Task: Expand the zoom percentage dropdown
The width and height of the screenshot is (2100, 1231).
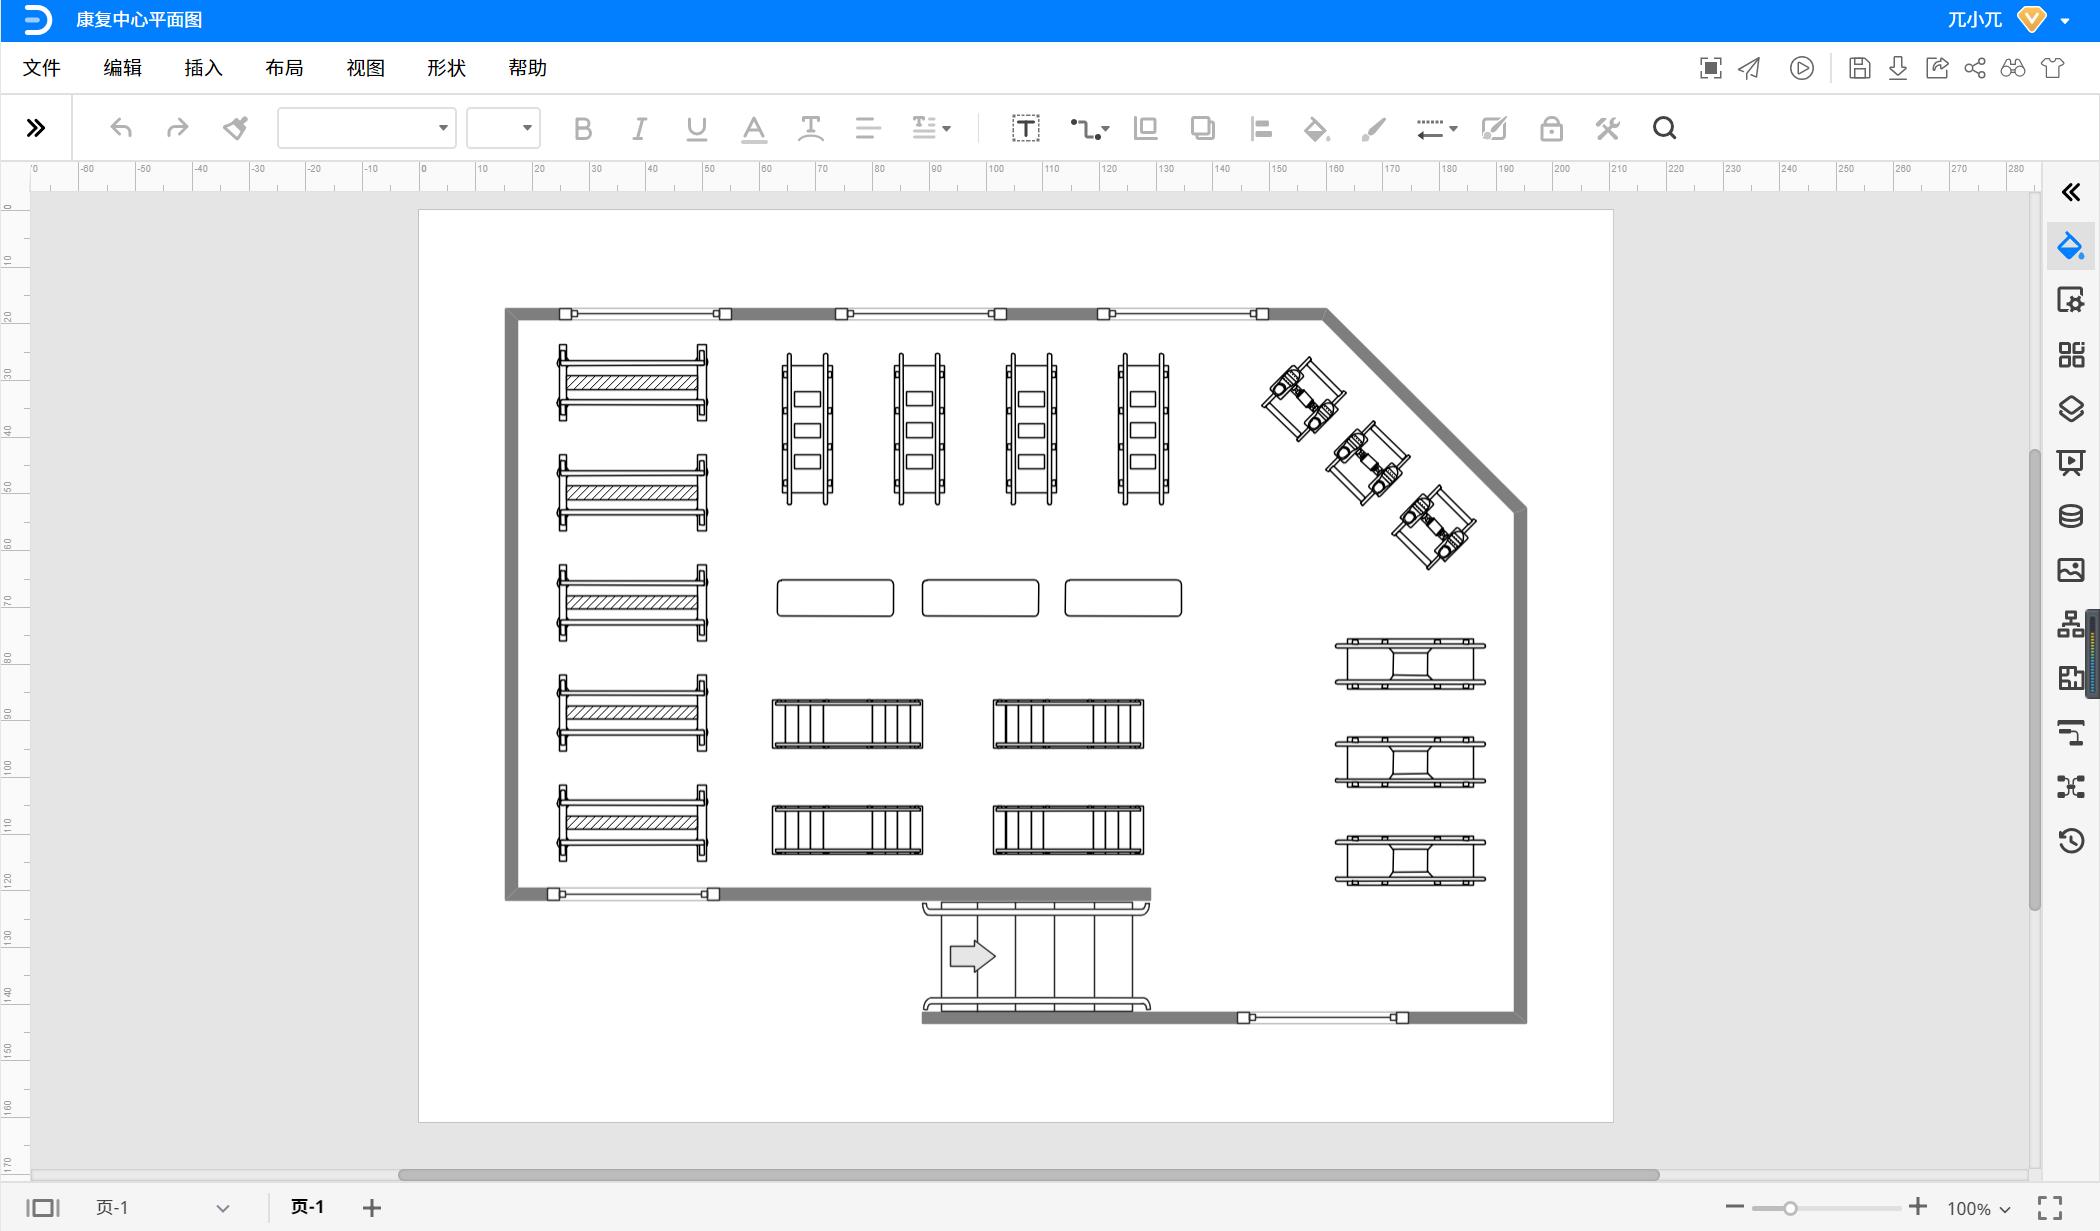Action: point(1979,1209)
